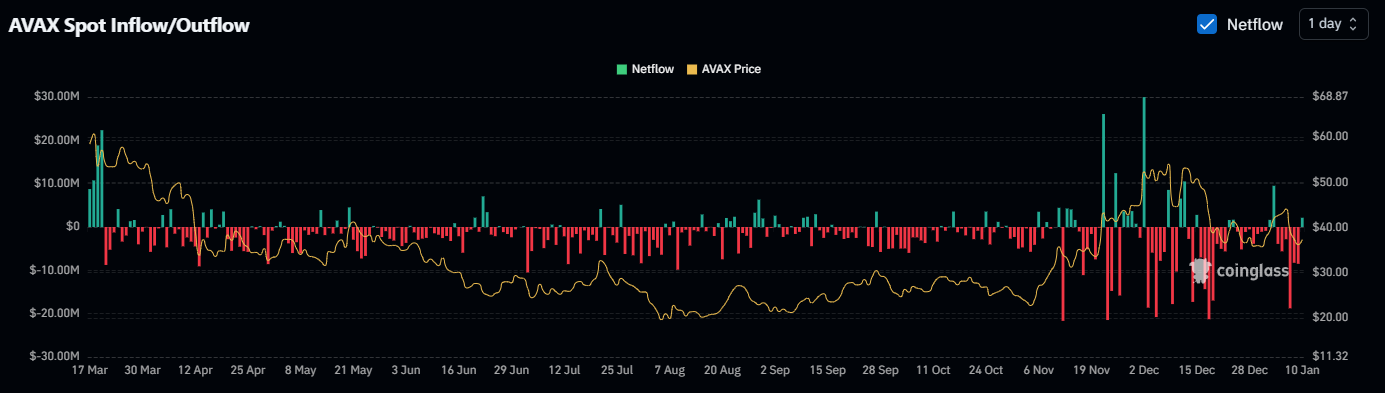Image resolution: width=1385 pixels, height=393 pixels.
Task: Click the 8 May date label
Action: click(x=300, y=370)
